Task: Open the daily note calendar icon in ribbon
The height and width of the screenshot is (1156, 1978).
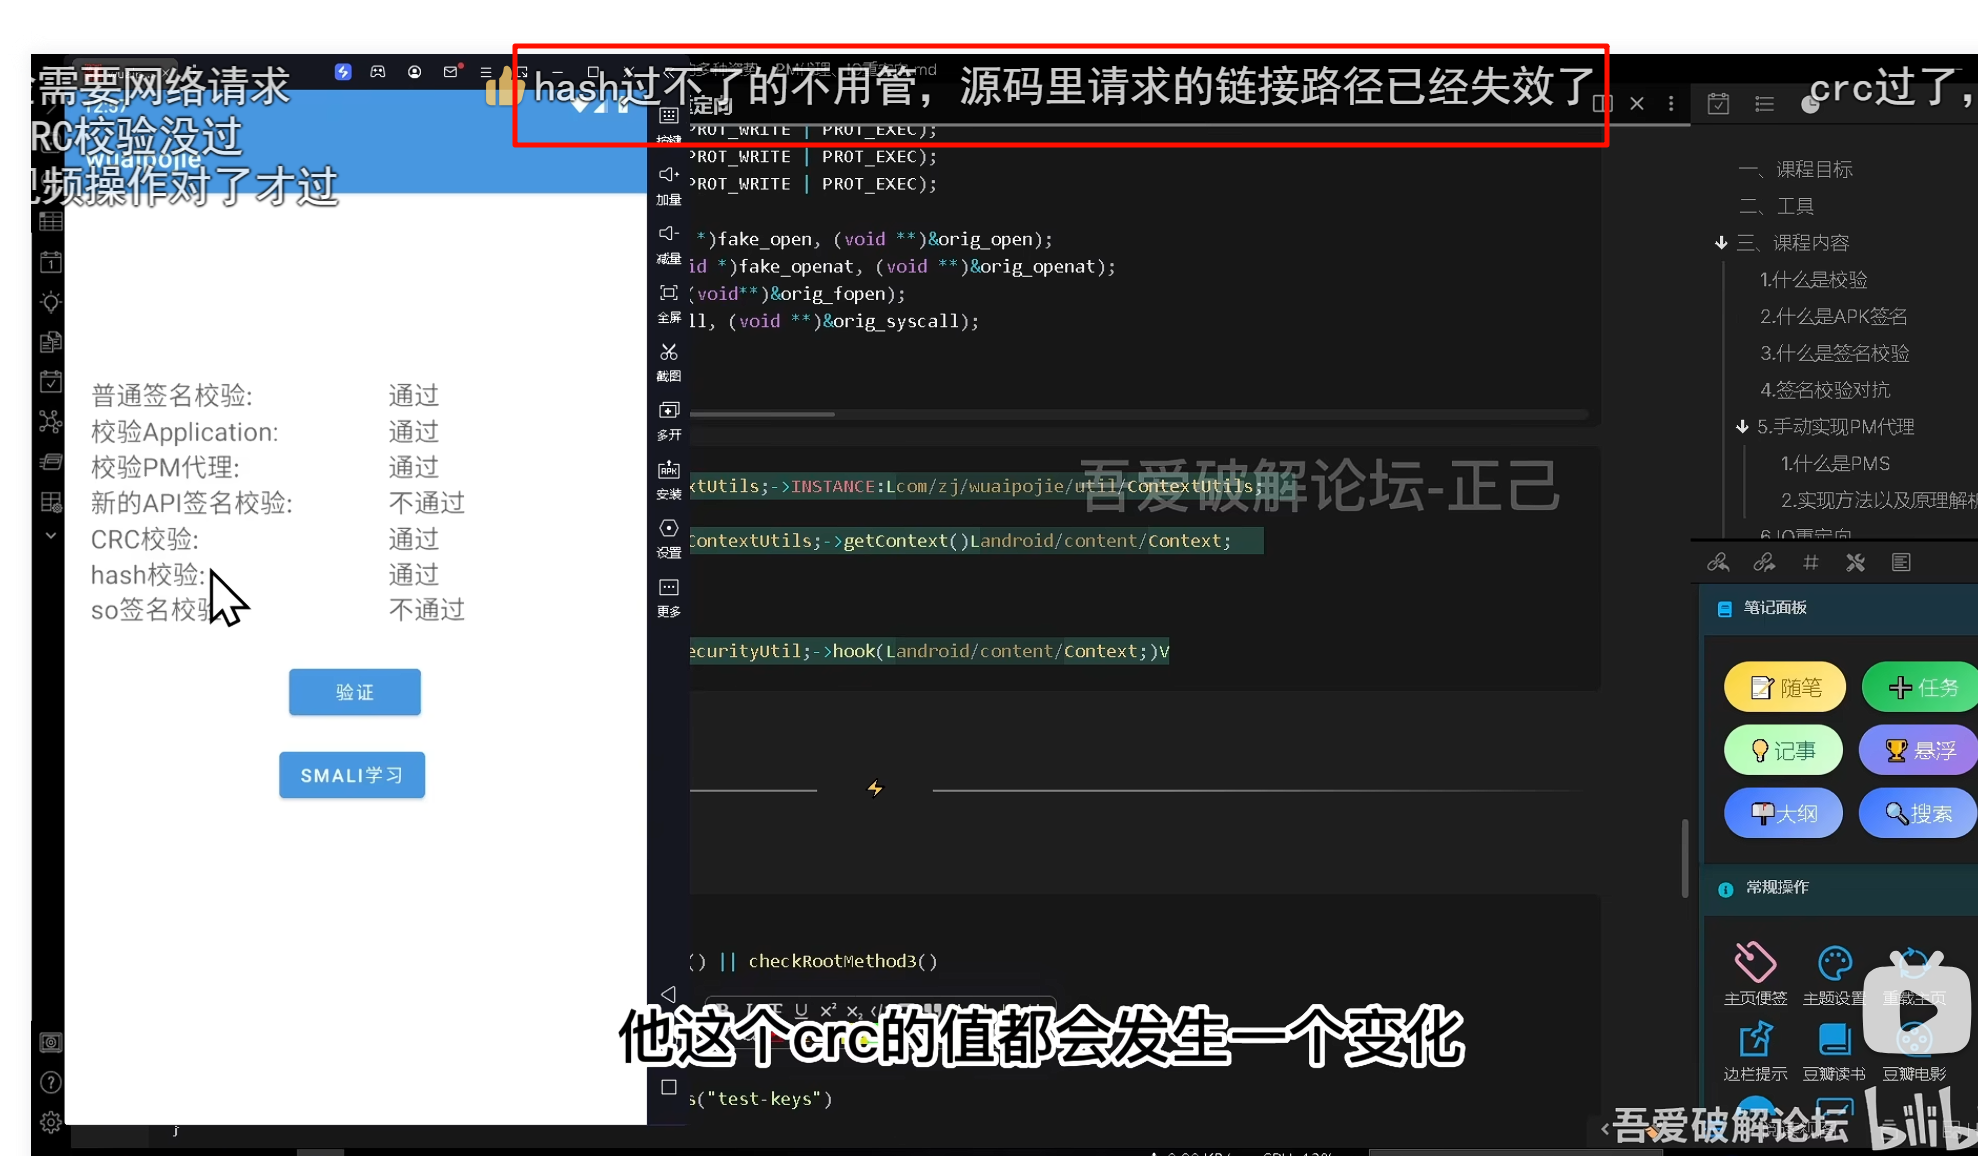Action: tap(50, 262)
